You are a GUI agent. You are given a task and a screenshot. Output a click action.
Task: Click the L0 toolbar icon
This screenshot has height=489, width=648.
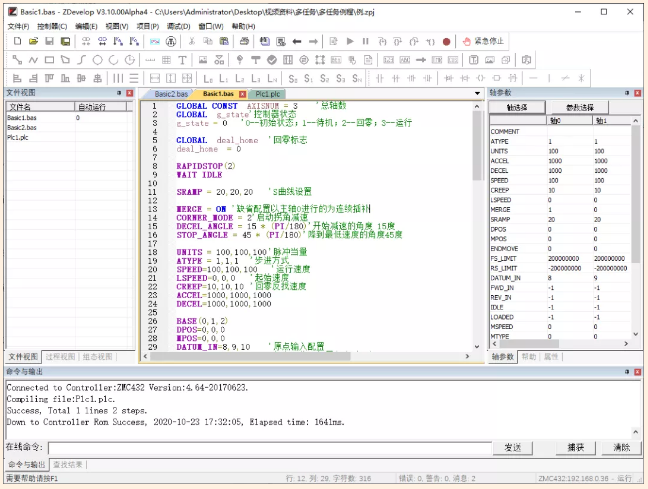[x=208, y=78]
